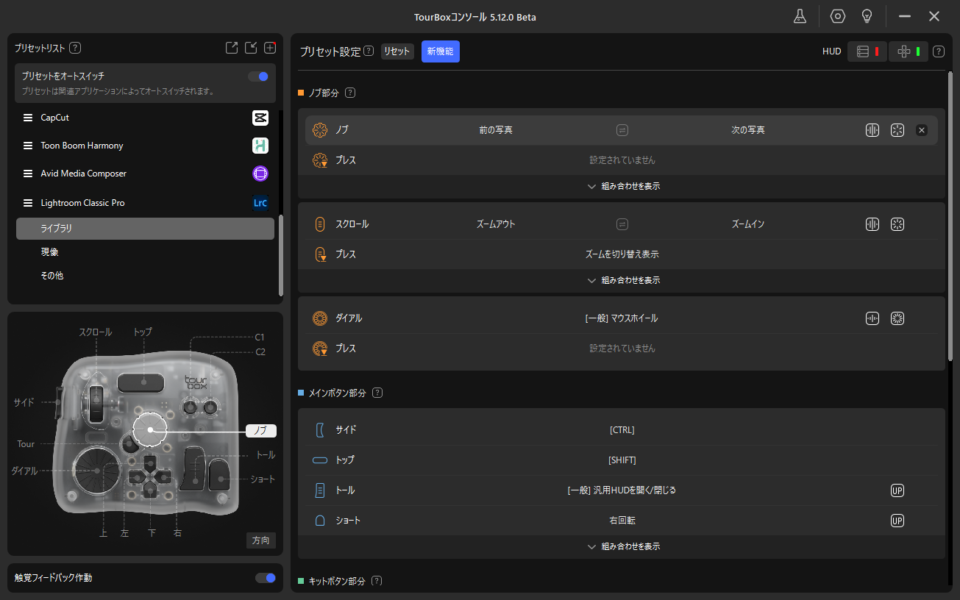Open settings via the hexagon gear icon
Viewport: 960px width, 600px height.
tap(838, 16)
